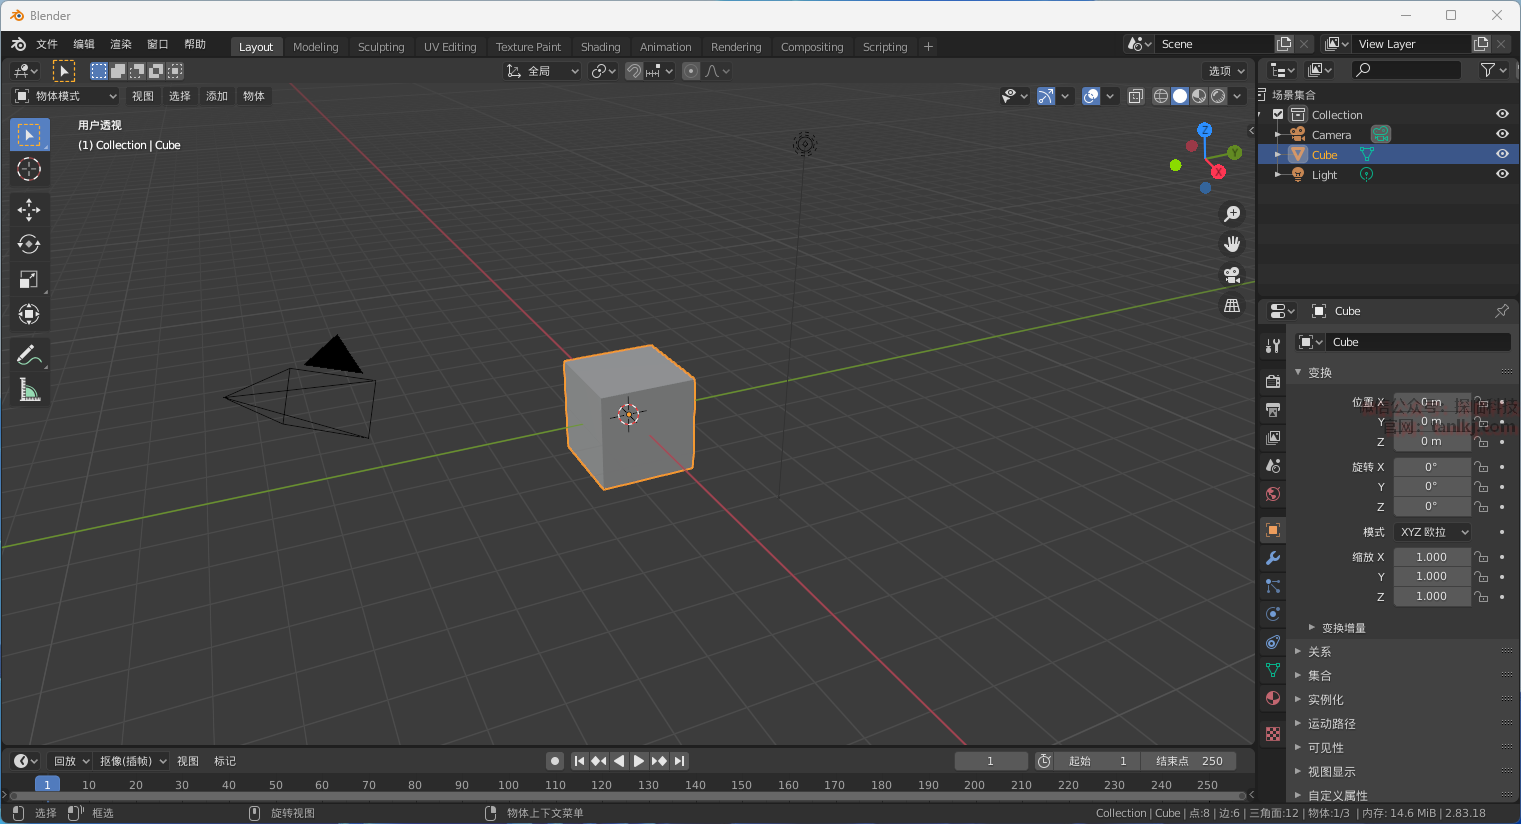Screen dimensions: 1521x824
Task: Open the 添加 menu in the viewport header
Action: coord(217,96)
